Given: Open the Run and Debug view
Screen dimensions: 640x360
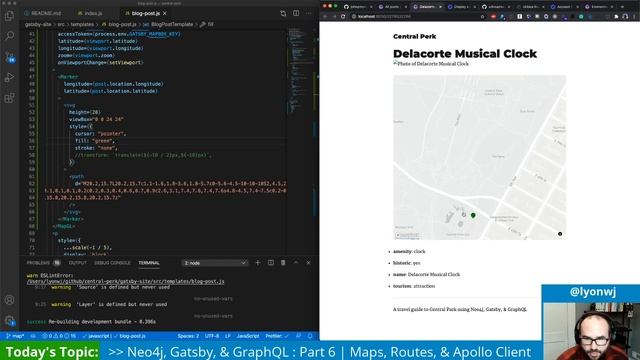Looking at the screenshot, I should click(x=9, y=77).
